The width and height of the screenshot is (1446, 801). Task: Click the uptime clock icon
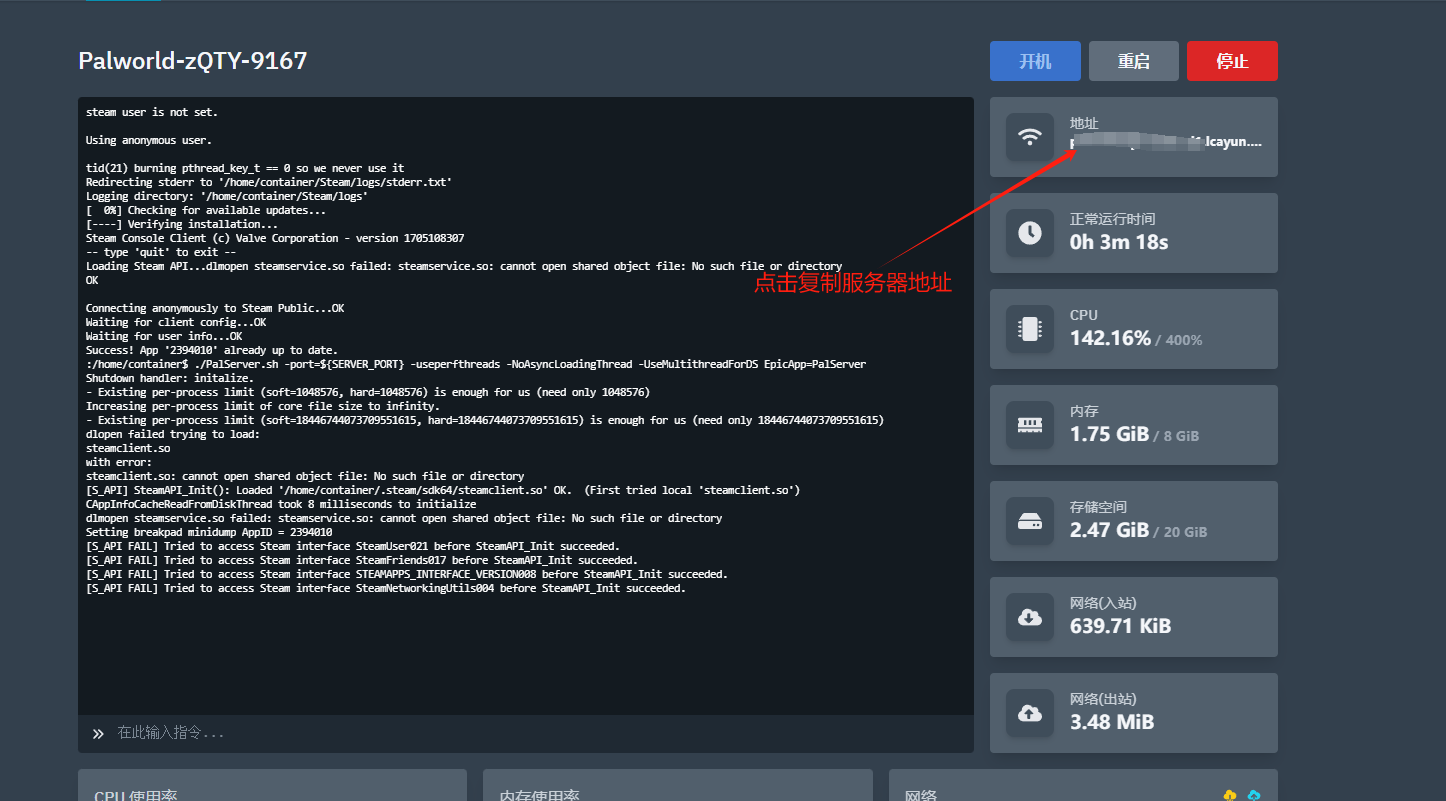(1030, 233)
